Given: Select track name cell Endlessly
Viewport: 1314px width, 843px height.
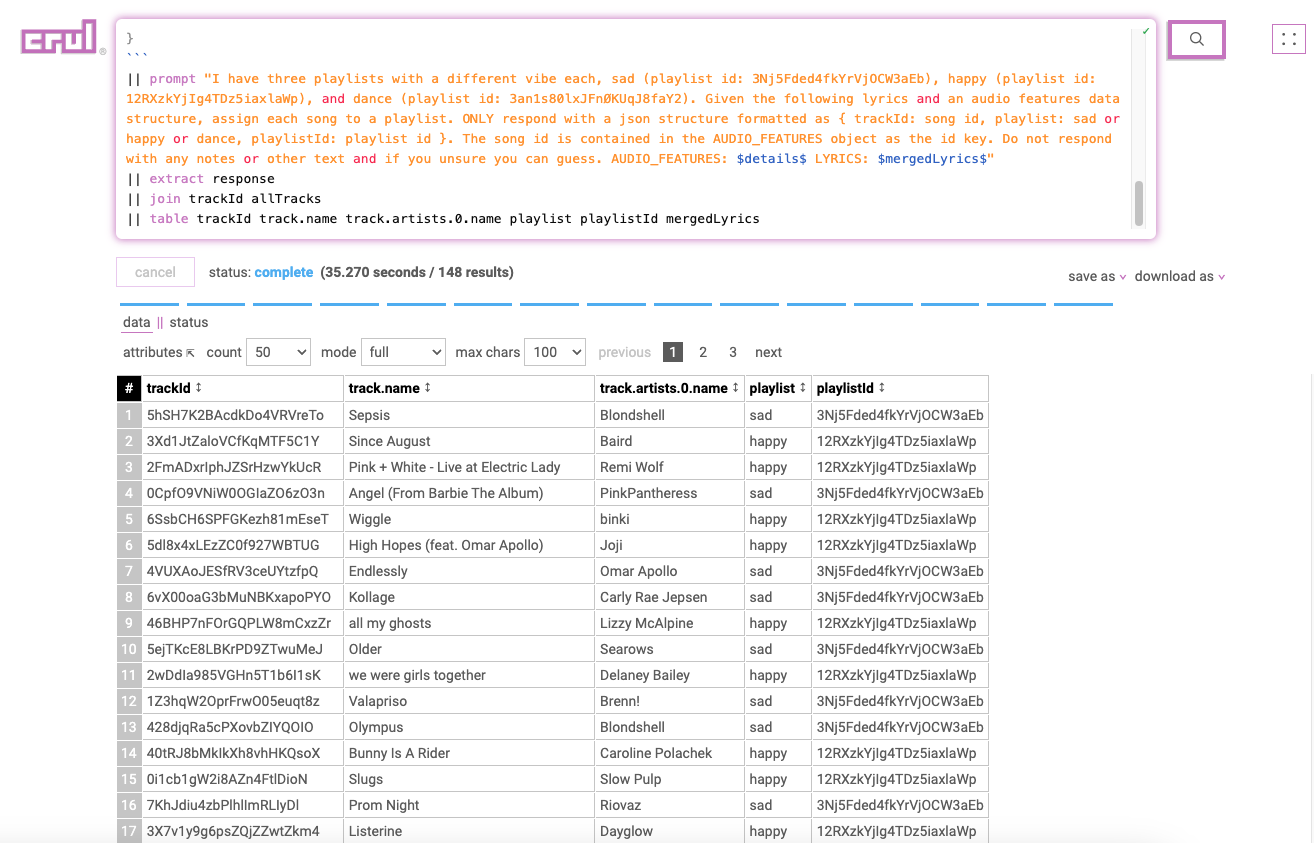Looking at the screenshot, I should tap(469, 571).
